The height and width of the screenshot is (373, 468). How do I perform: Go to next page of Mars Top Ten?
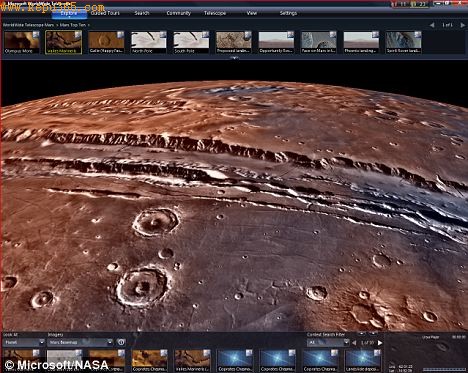click(463, 25)
